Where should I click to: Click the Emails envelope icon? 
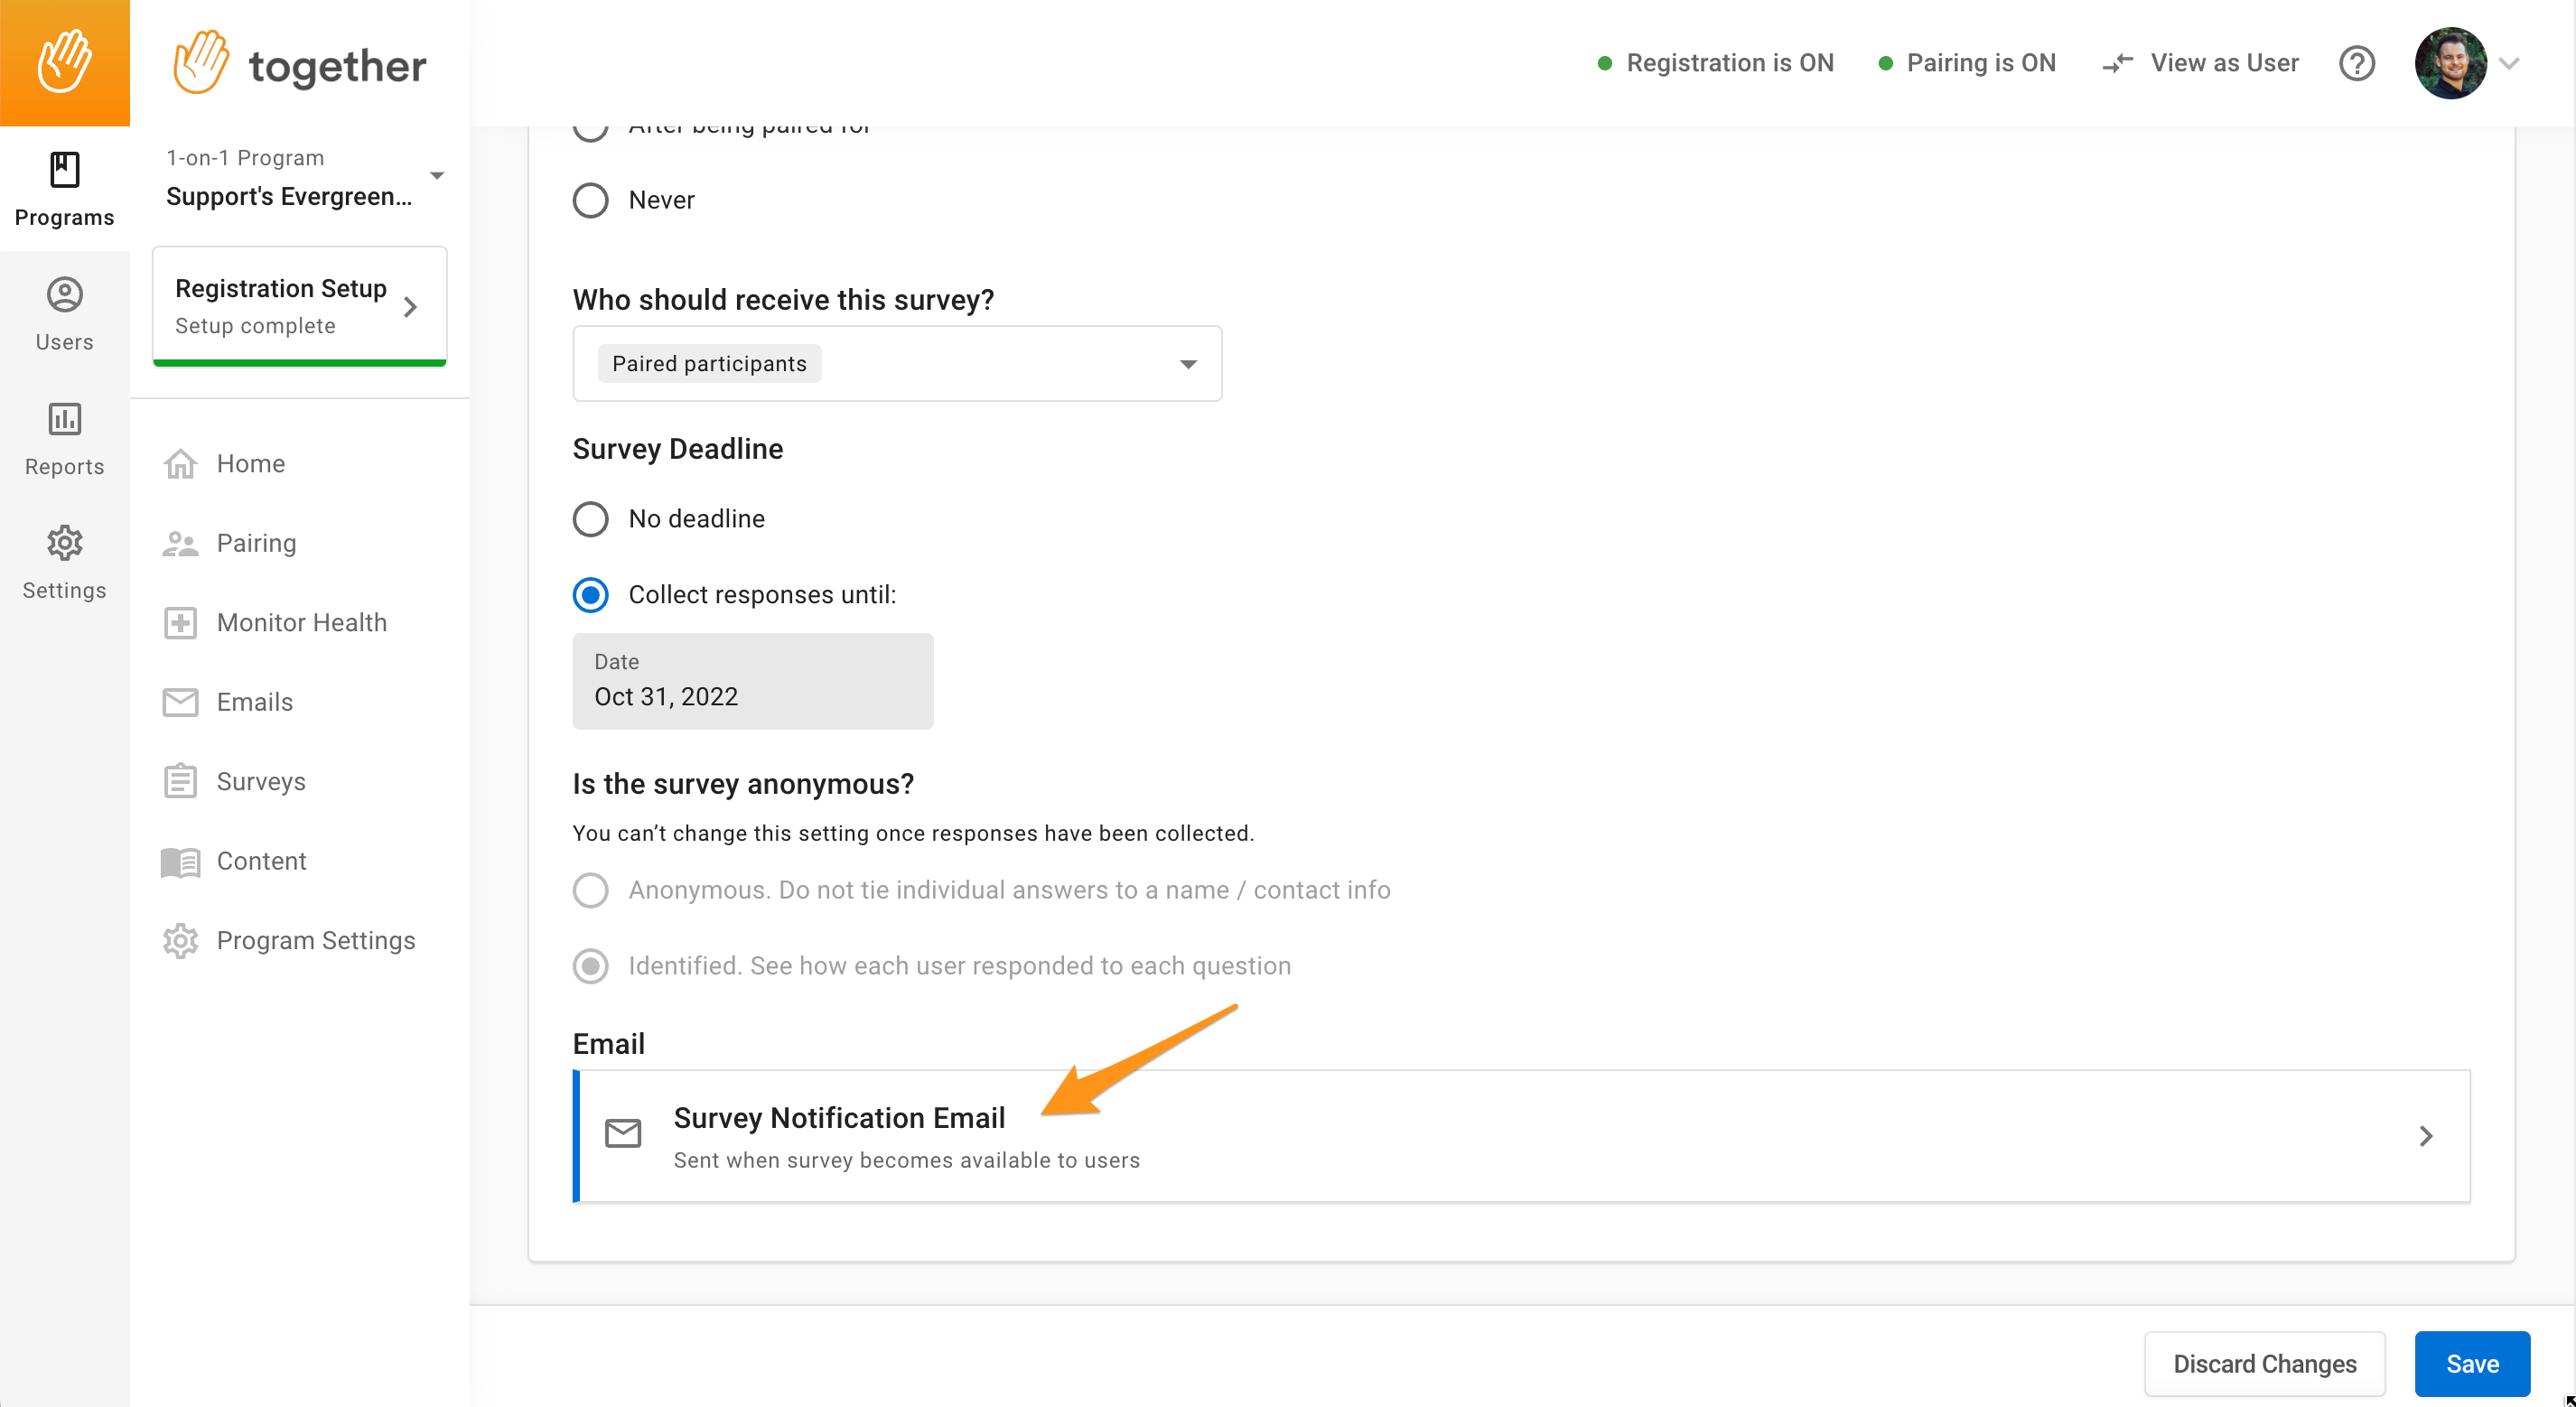point(180,702)
